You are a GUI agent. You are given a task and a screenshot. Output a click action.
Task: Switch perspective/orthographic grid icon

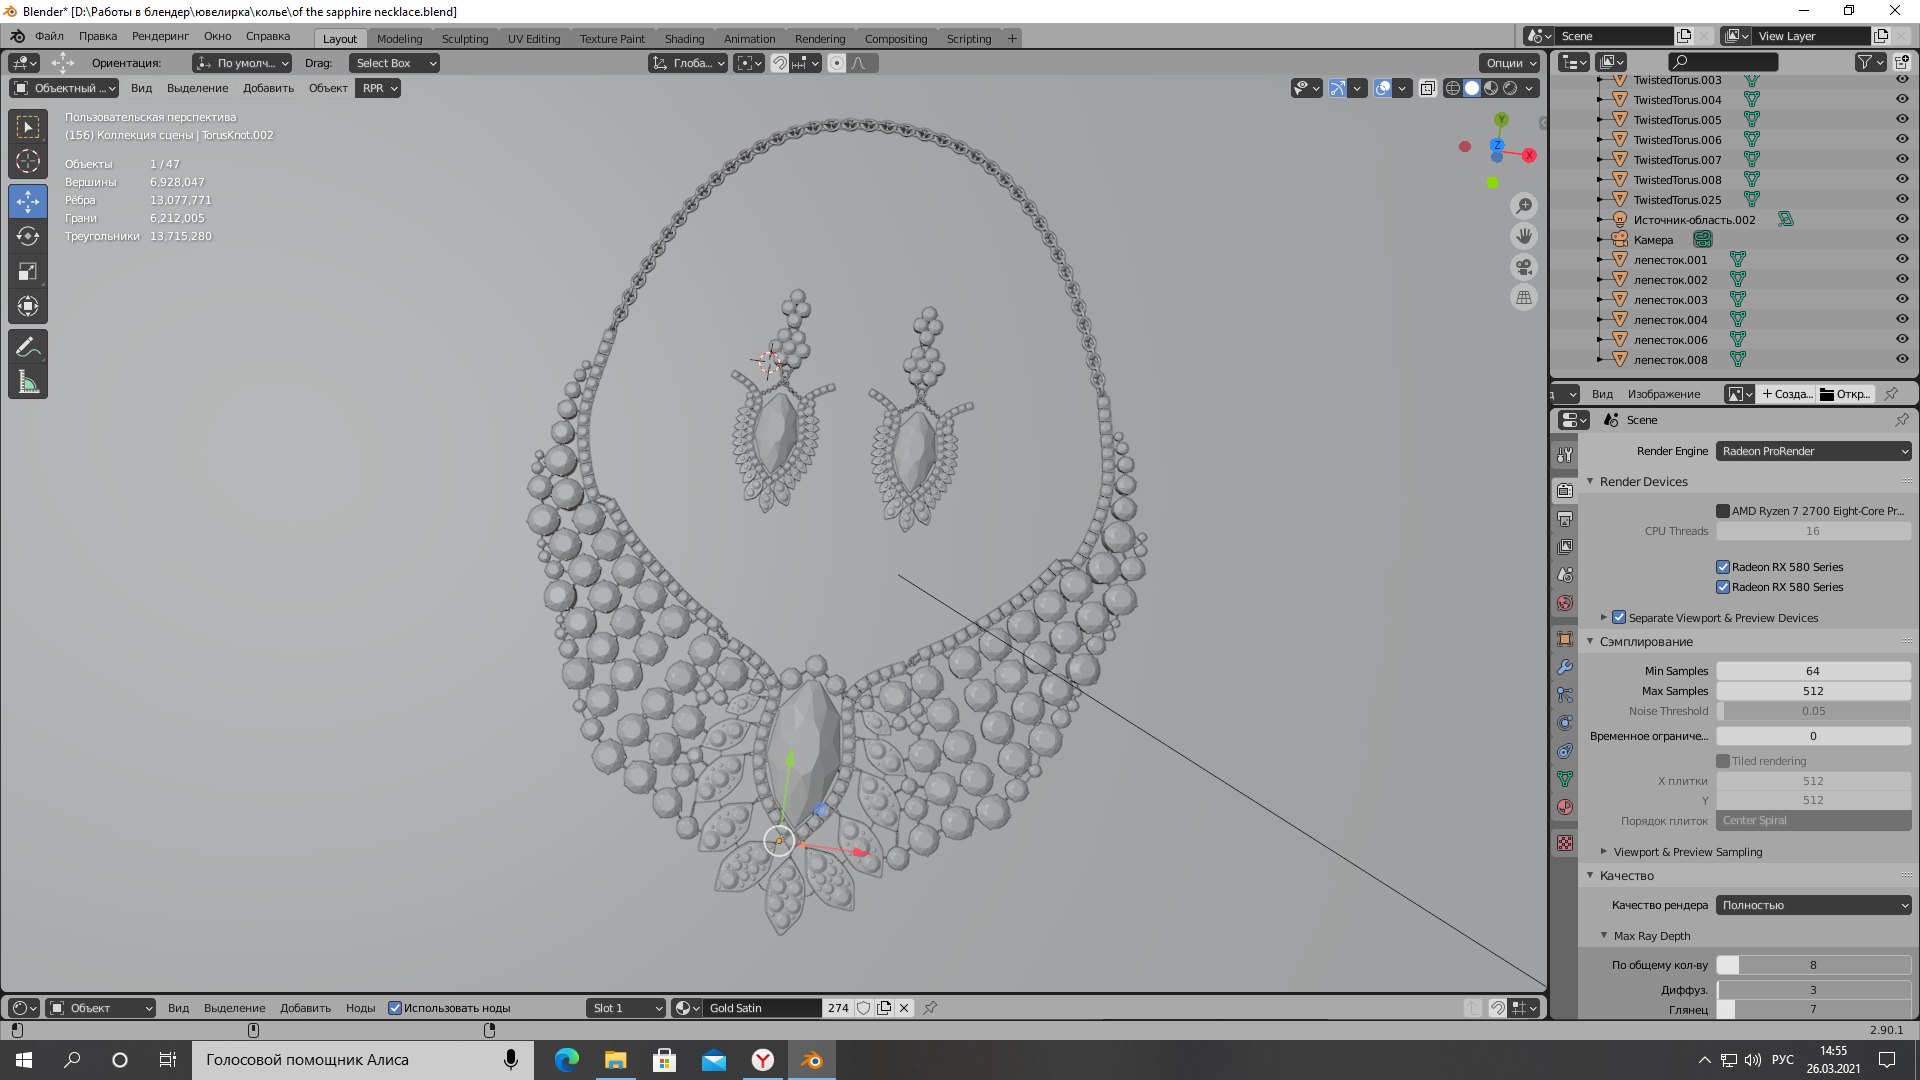coord(1524,297)
